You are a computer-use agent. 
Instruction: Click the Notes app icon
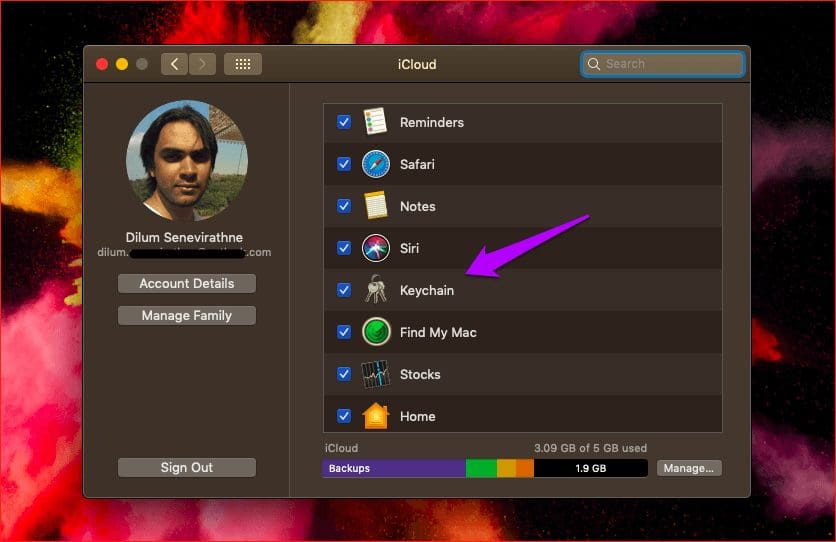375,206
